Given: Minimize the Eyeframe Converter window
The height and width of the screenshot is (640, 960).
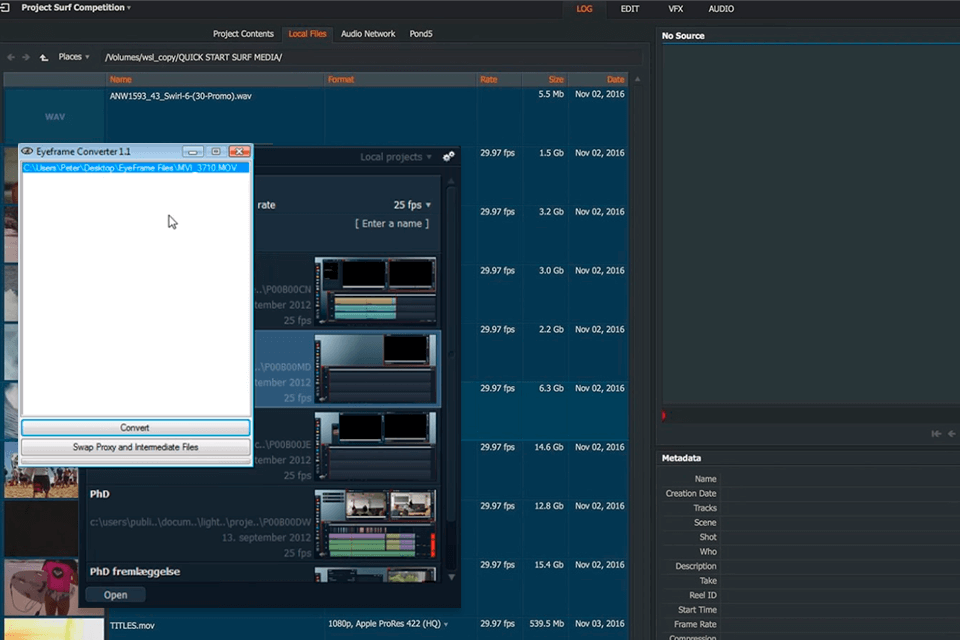Looking at the screenshot, I should click(x=192, y=151).
